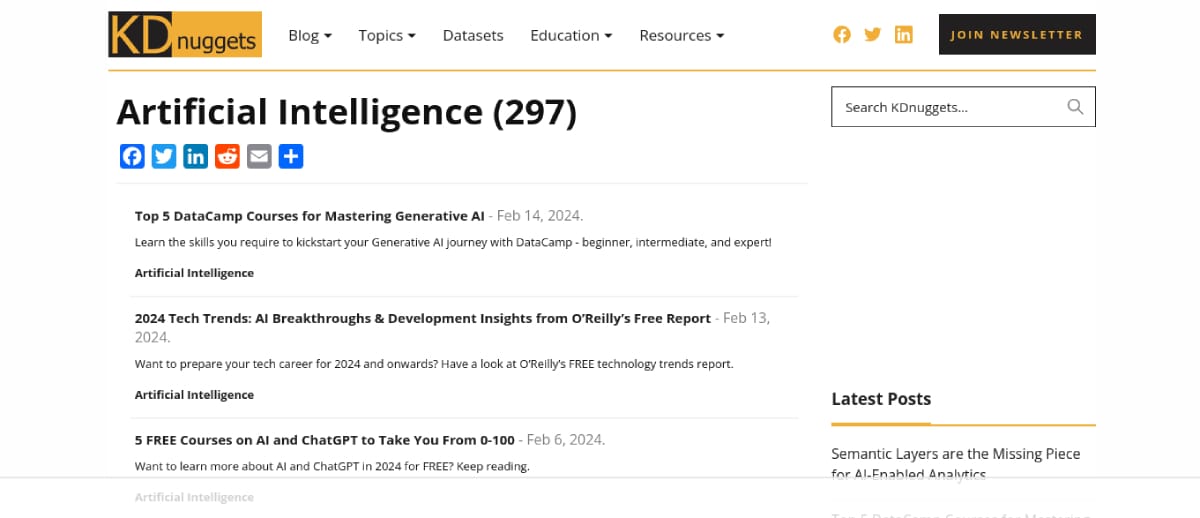Click Artificial Intelligence tag under the DataCamp article
Viewport: 1200px width, 518px height.
pyautogui.click(x=194, y=273)
